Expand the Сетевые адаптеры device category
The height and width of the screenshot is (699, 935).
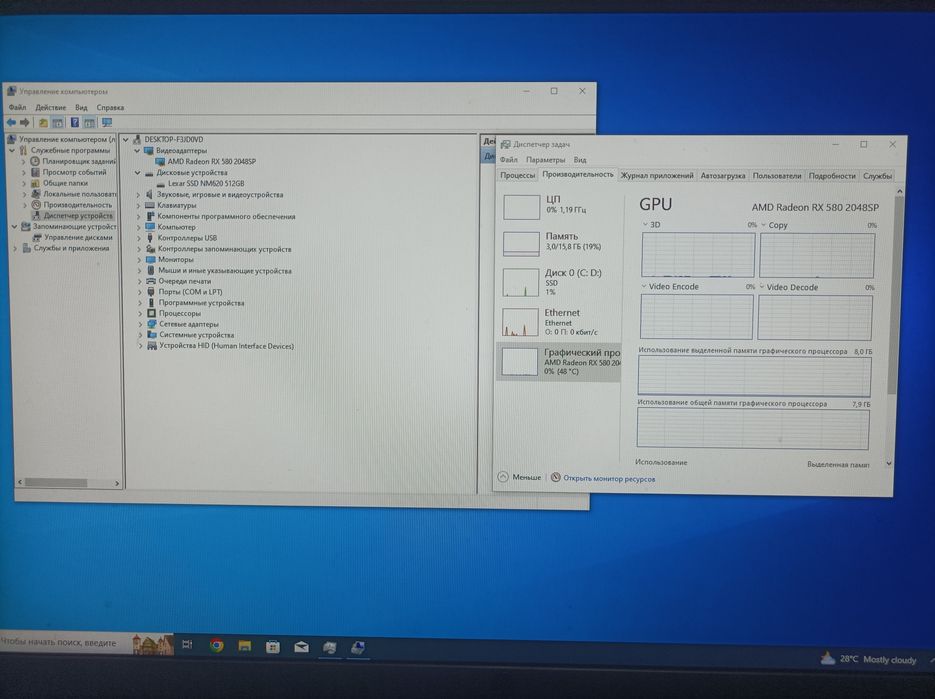[140, 324]
